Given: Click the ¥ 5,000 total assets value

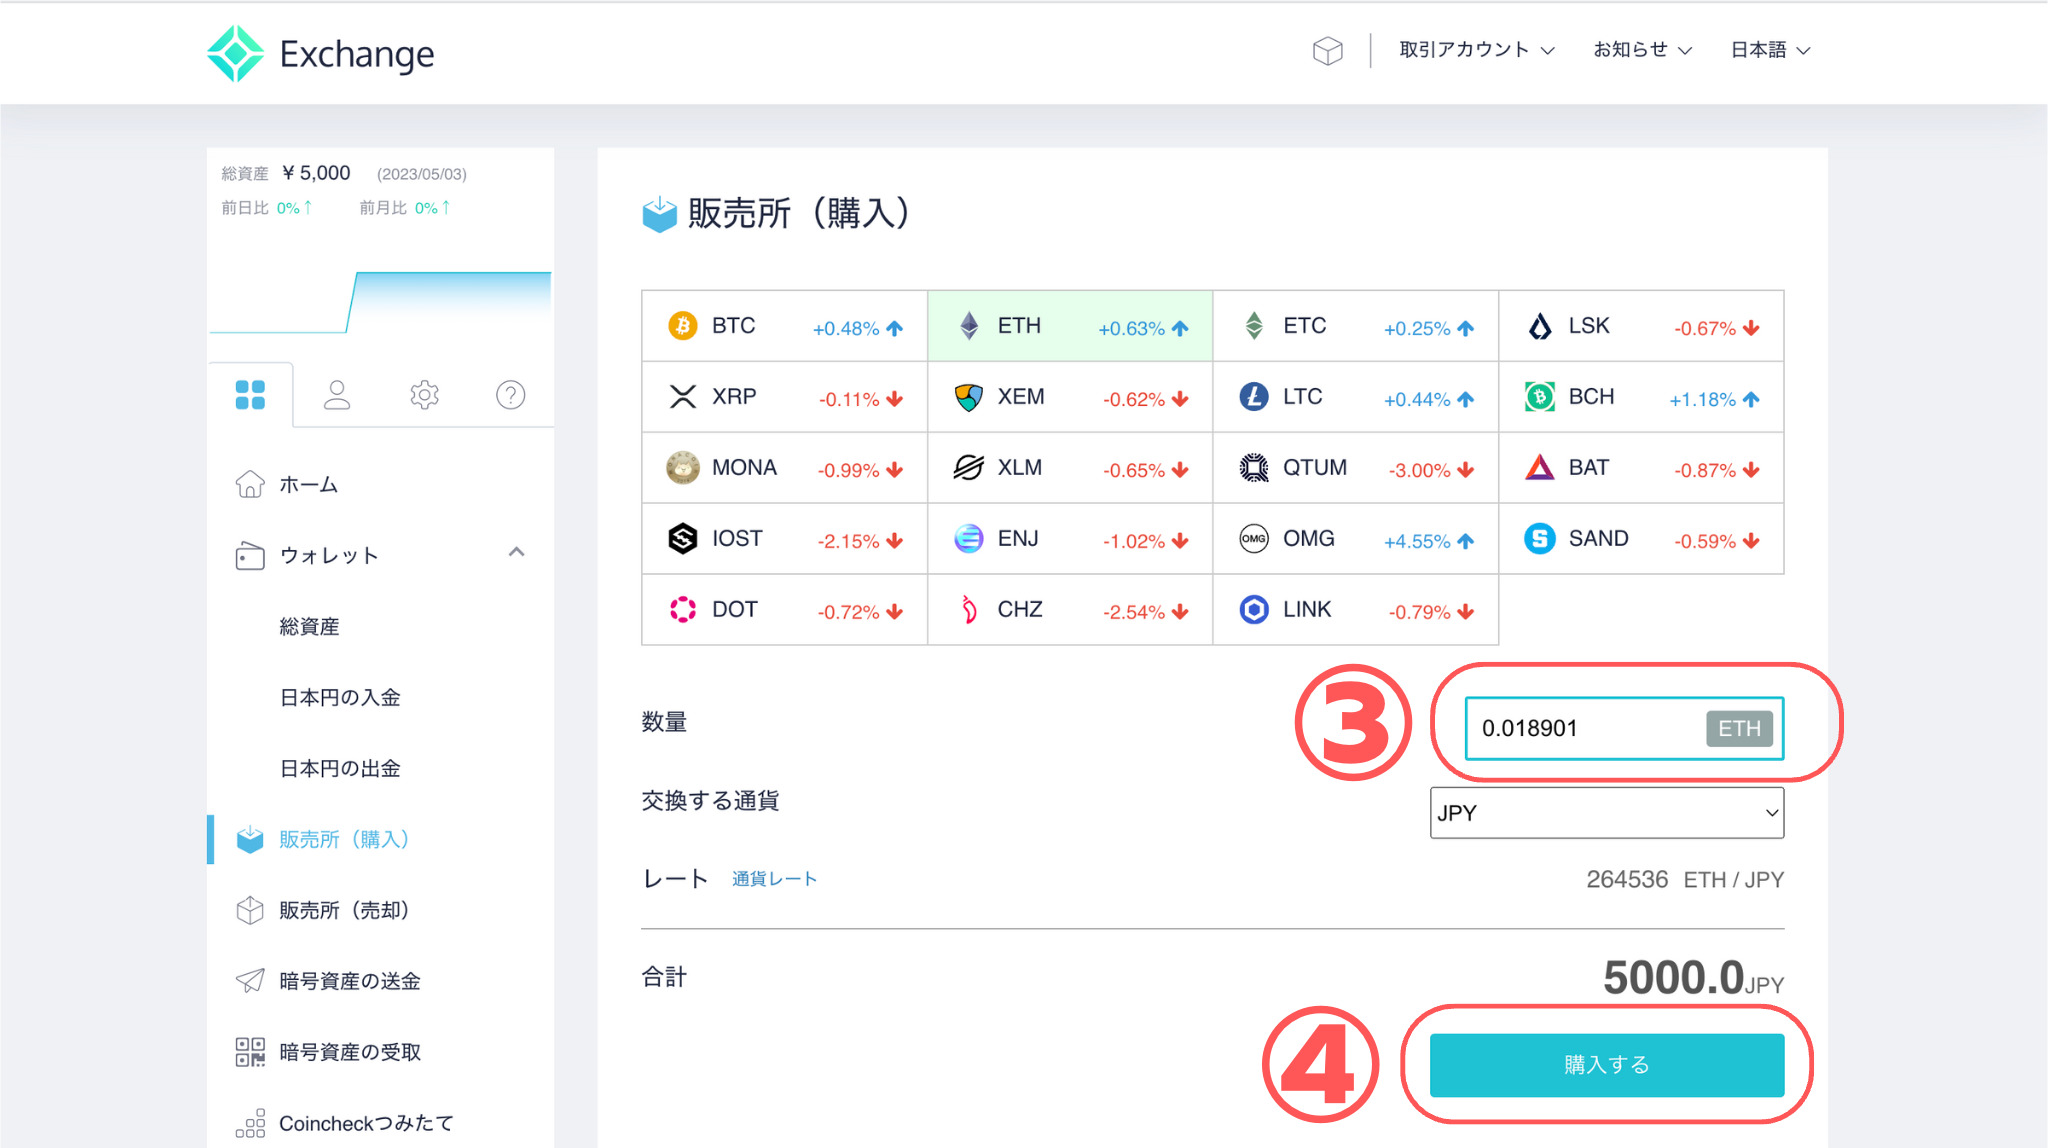Looking at the screenshot, I should (316, 173).
